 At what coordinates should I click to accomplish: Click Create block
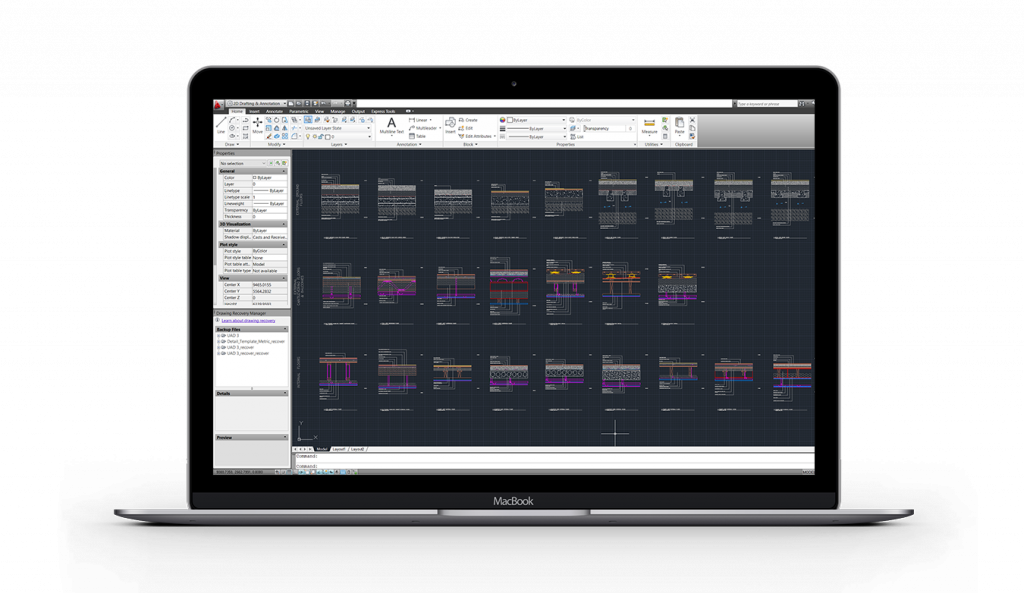pos(468,120)
